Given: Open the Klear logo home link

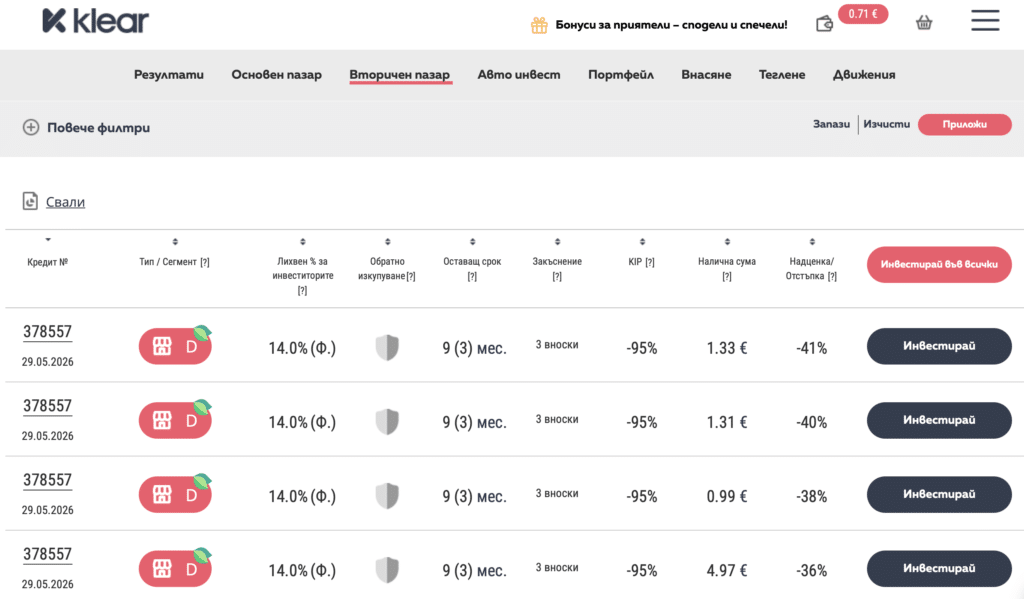Looking at the screenshot, I should (95, 21).
